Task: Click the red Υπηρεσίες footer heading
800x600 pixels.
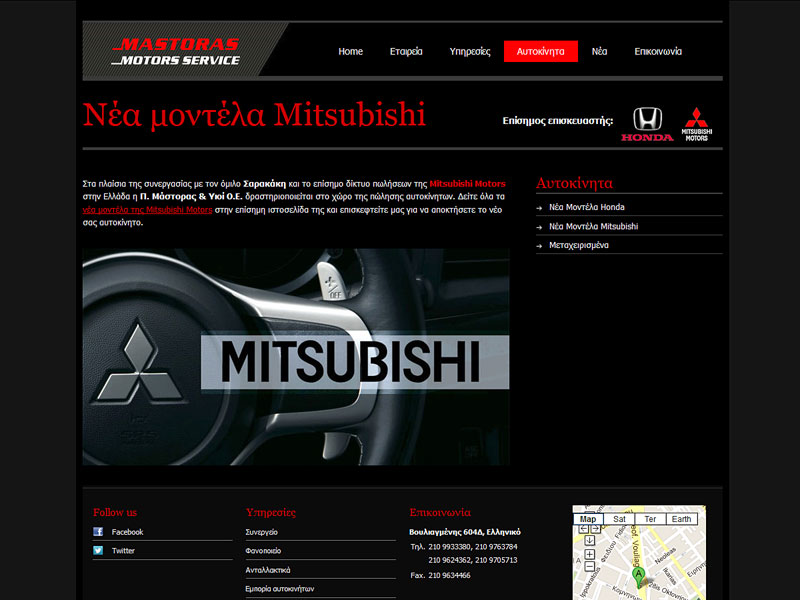Action: 270,512
